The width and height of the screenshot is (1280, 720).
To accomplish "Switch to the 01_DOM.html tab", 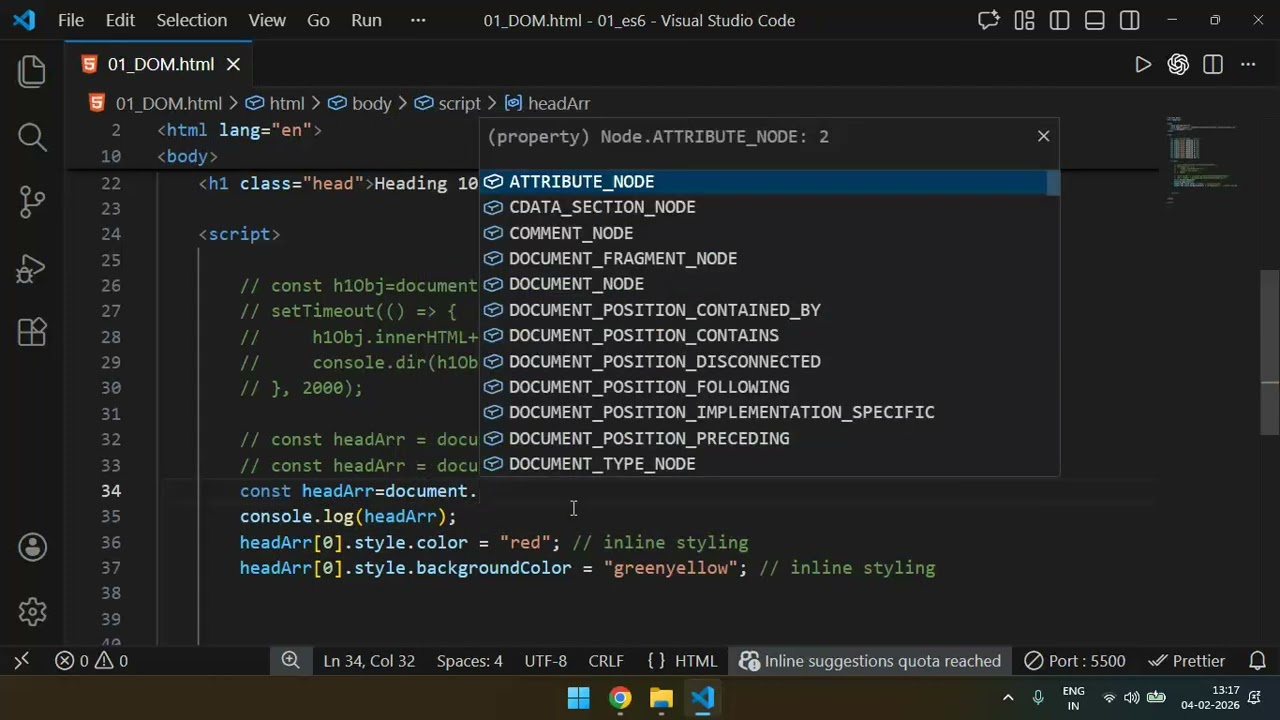I will click(160, 64).
